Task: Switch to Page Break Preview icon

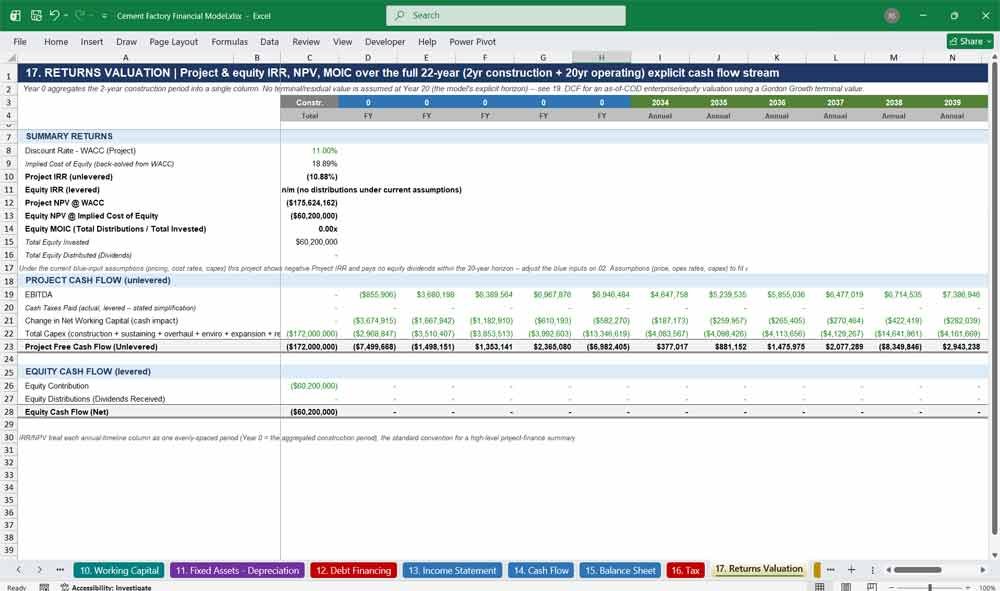Action: click(x=872, y=587)
